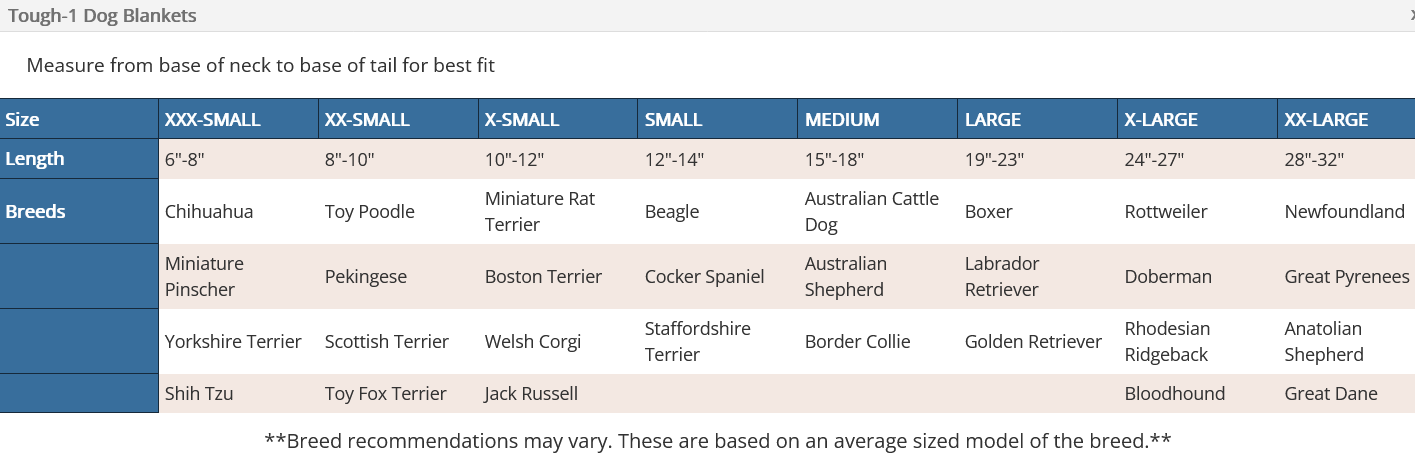Select the XX-LARGE size header
The width and height of the screenshot is (1415, 464).
pos(1346,119)
